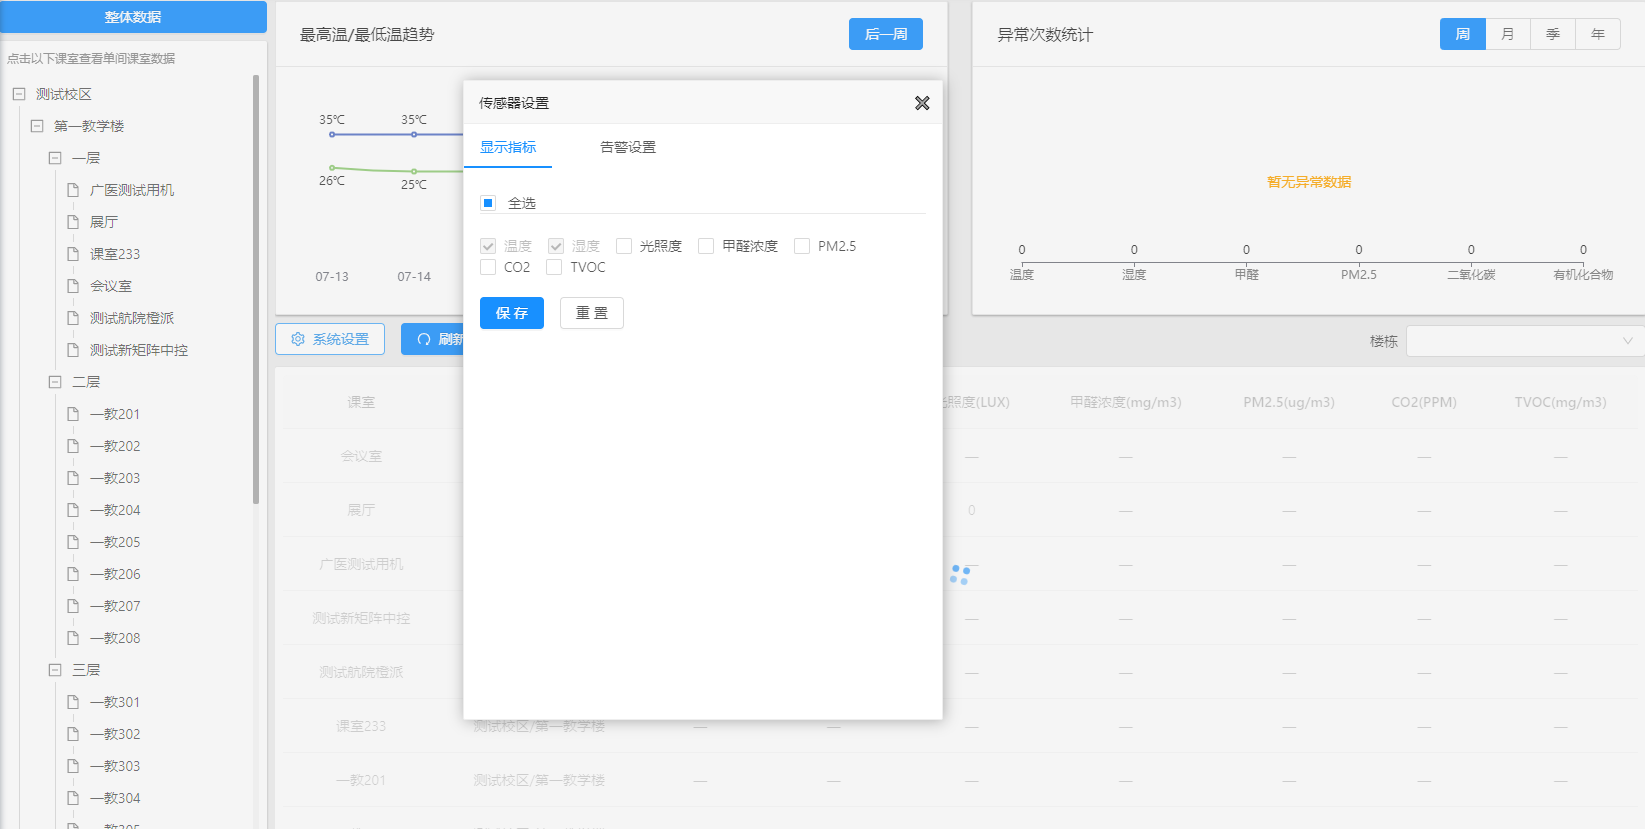Collapse the 一层 tree node
This screenshot has width=1645, height=829.
(x=55, y=158)
